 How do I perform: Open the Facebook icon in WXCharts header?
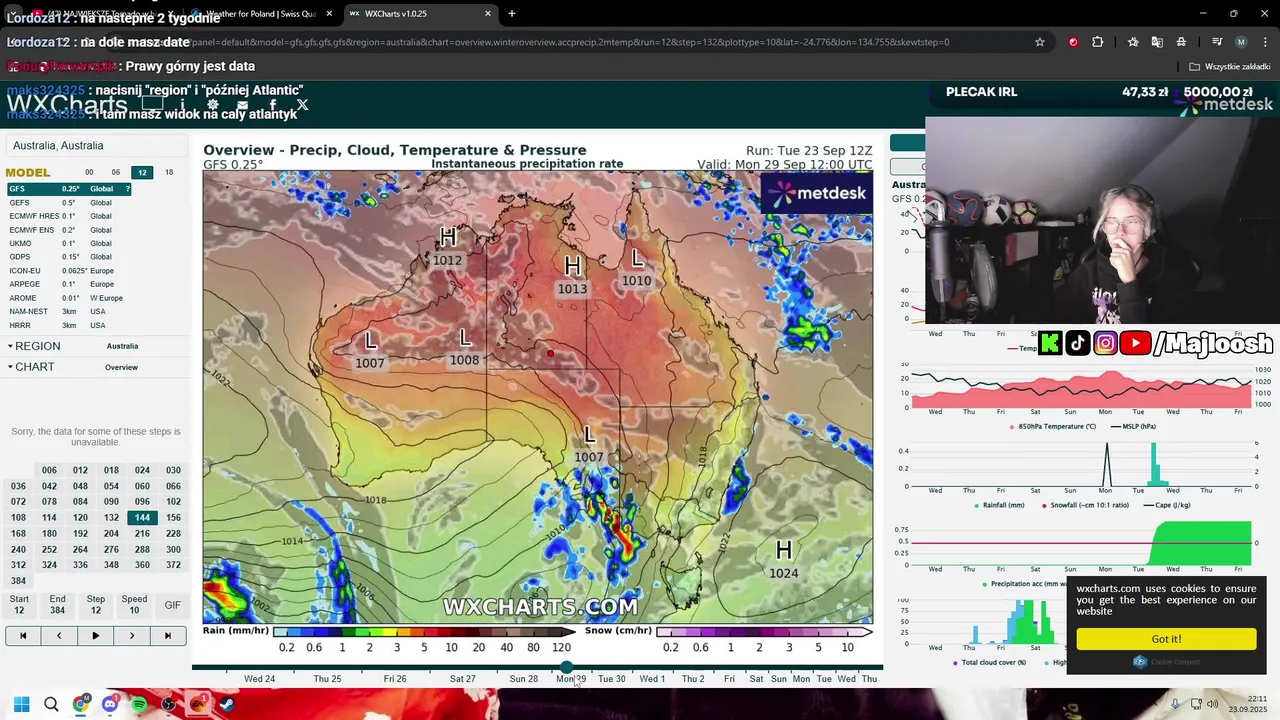click(x=272, y=105)
